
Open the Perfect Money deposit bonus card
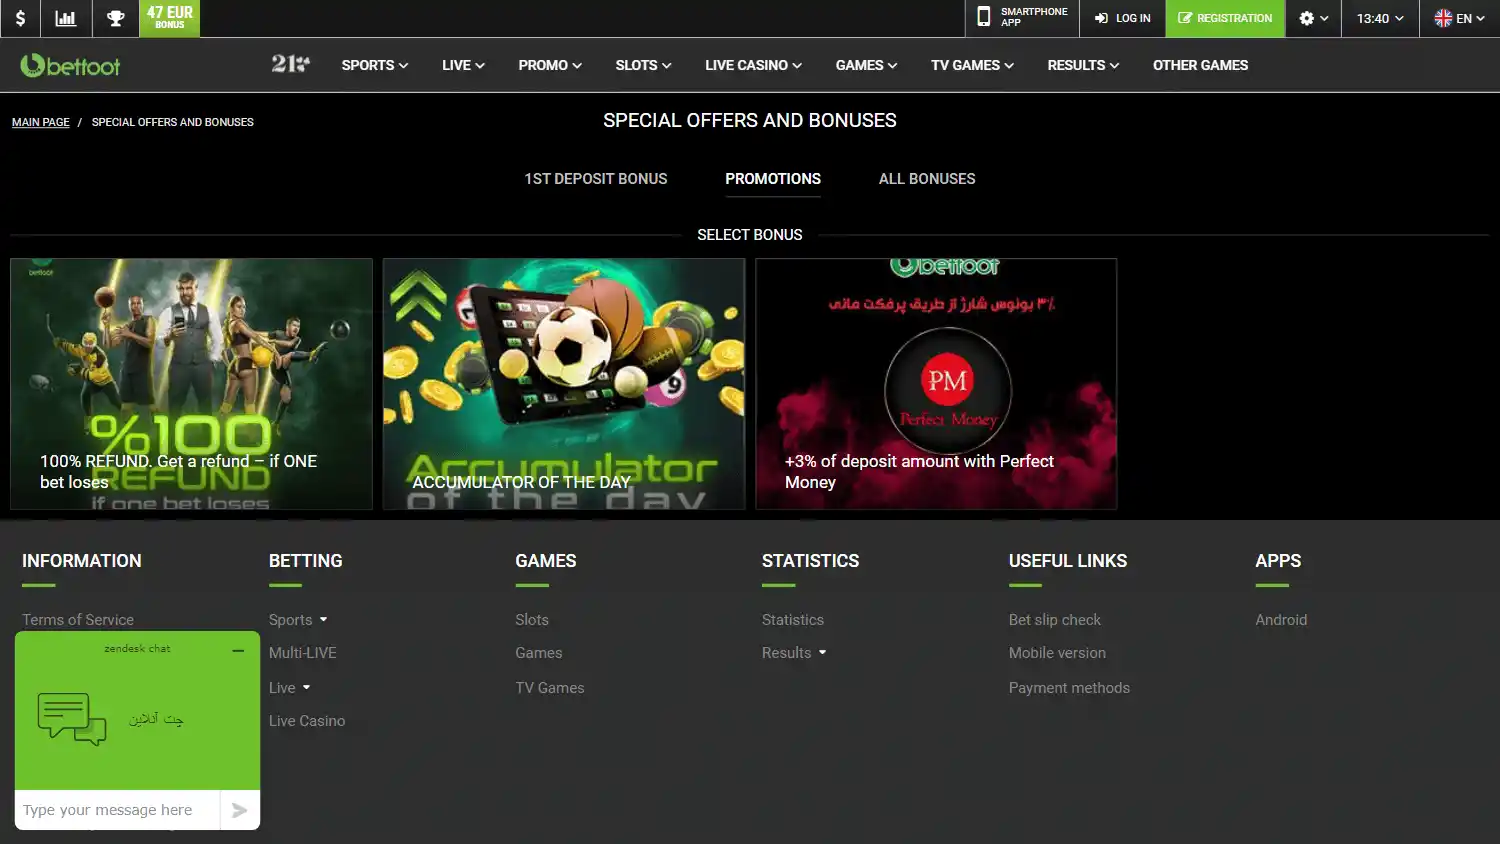pos(936,384)
